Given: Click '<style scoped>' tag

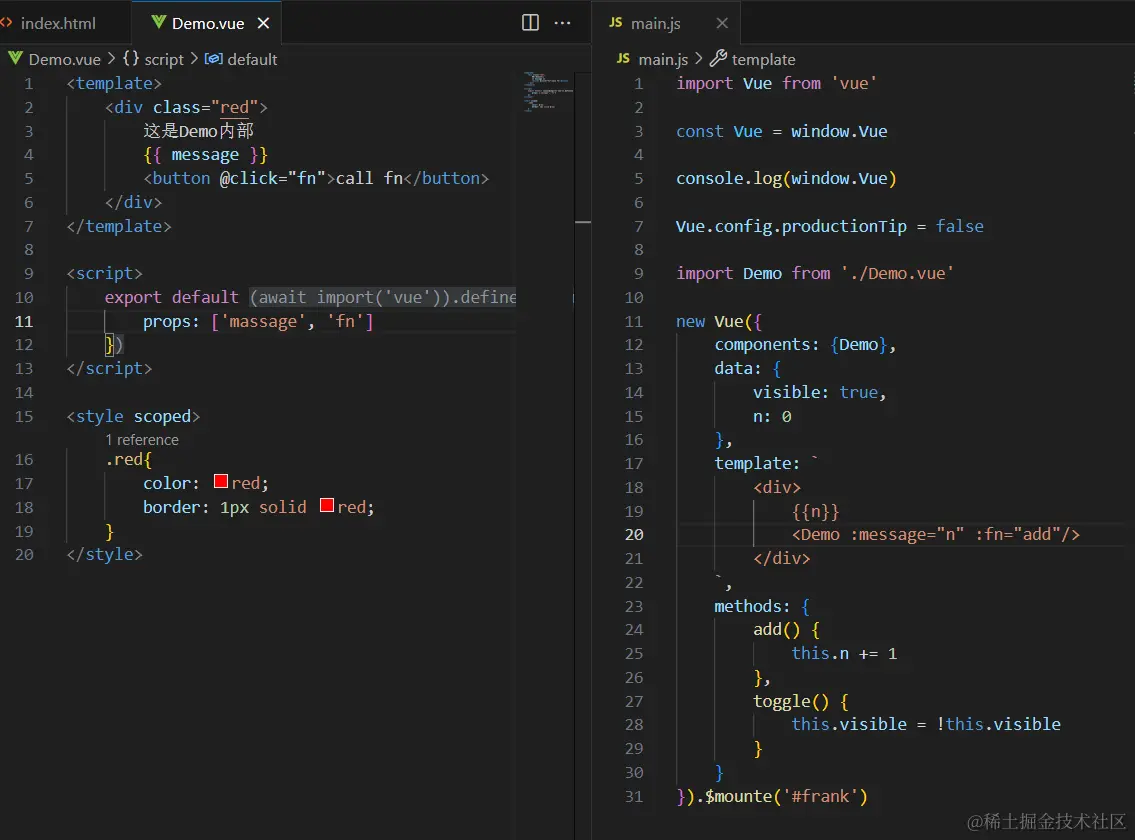Looking at the screenshot, I should click(x=133, y=416).
